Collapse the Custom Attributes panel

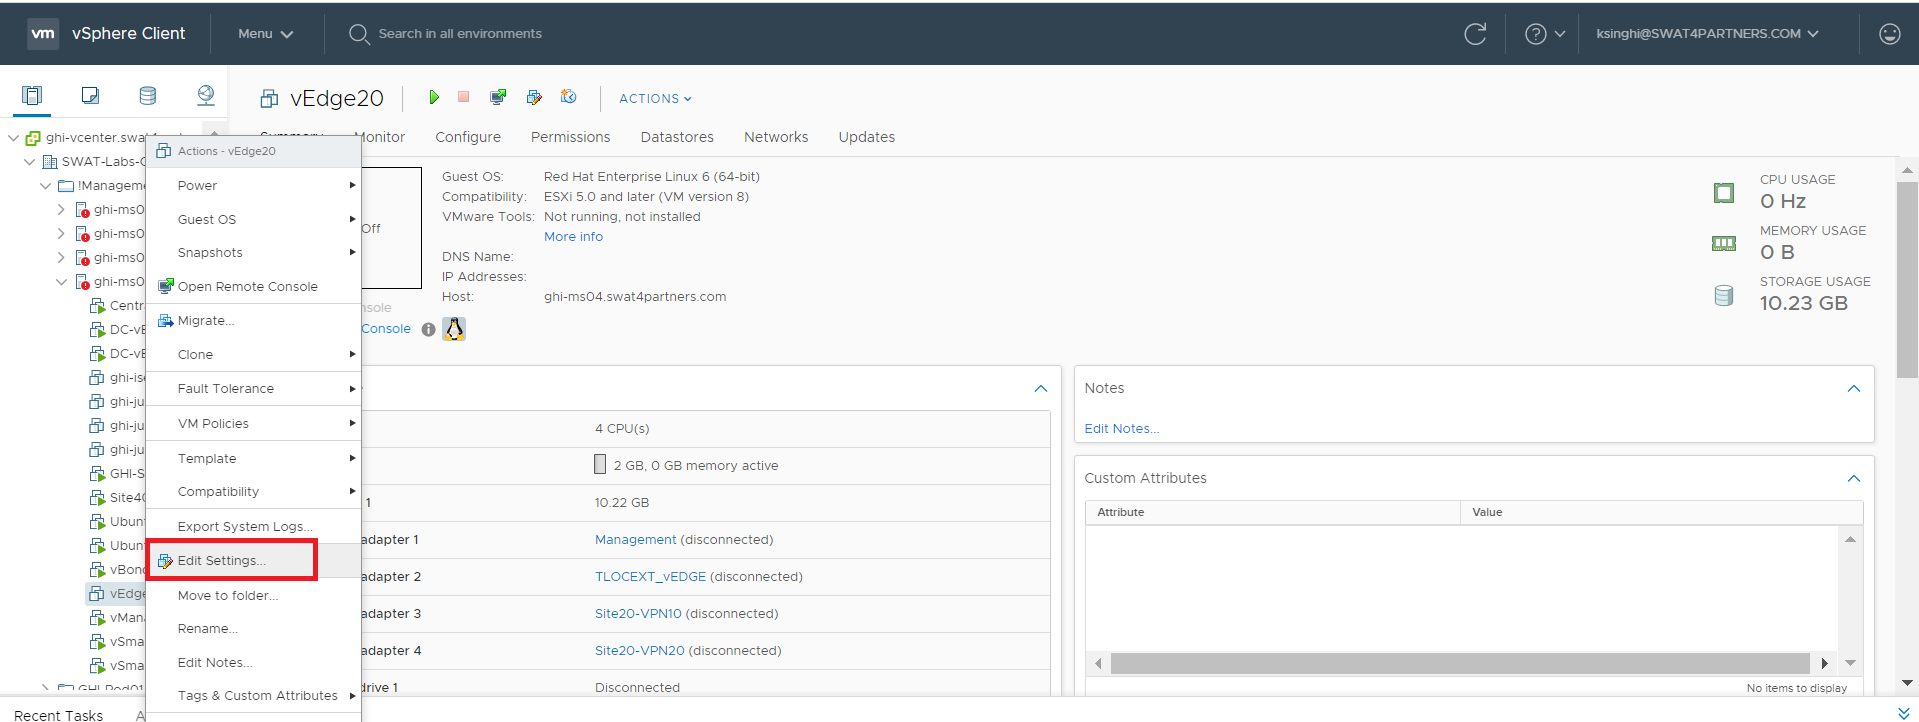pos(1853,478)
